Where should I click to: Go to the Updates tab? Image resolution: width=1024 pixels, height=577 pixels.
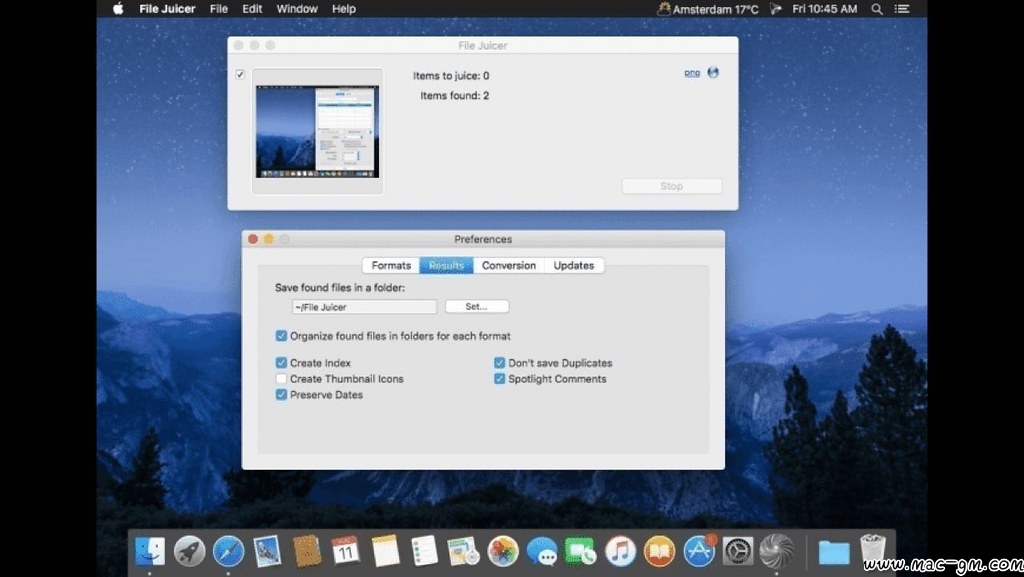coord(574,265)
